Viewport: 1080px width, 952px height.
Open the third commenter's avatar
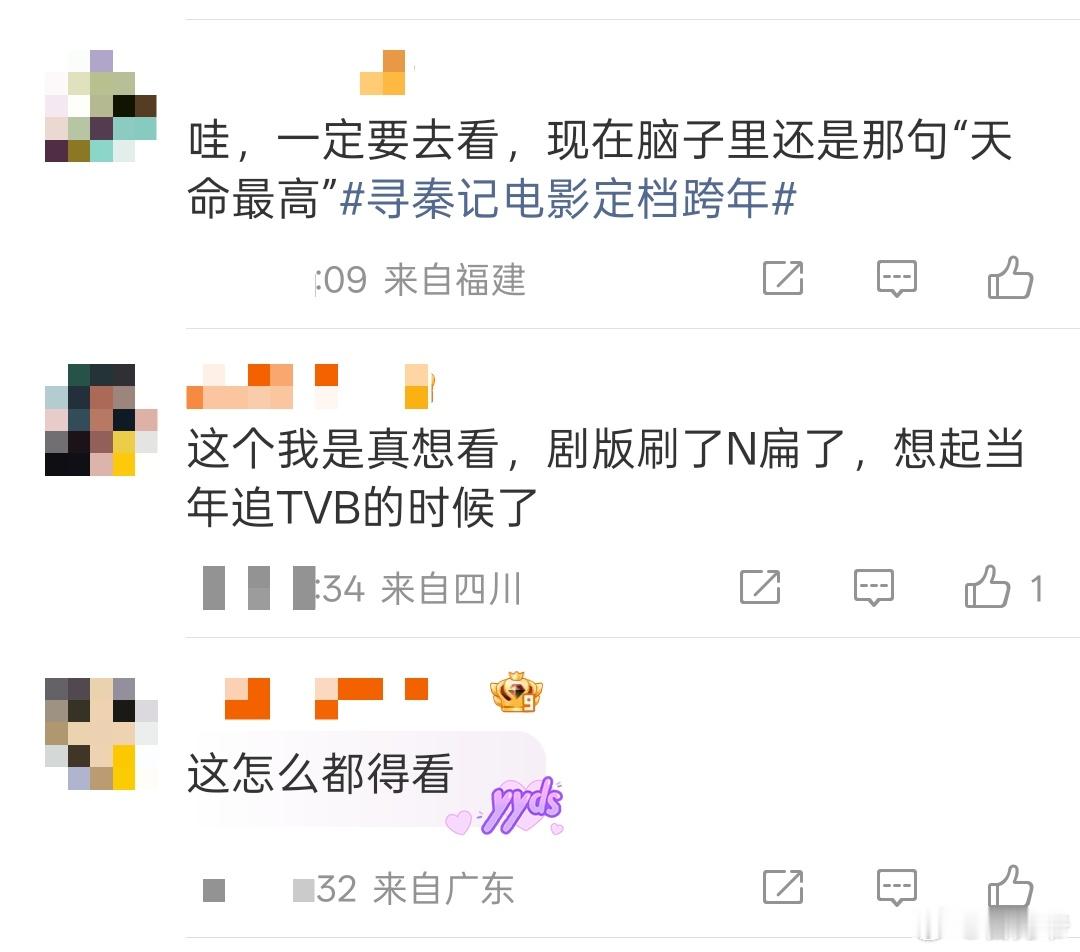[101, 733]
